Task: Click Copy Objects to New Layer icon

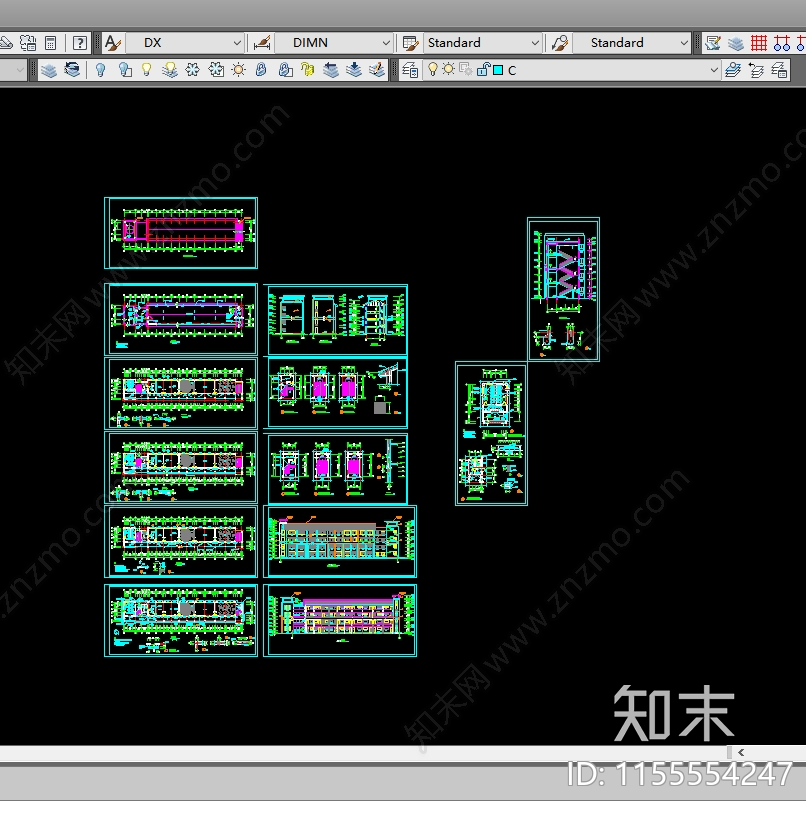Action: 354,70
